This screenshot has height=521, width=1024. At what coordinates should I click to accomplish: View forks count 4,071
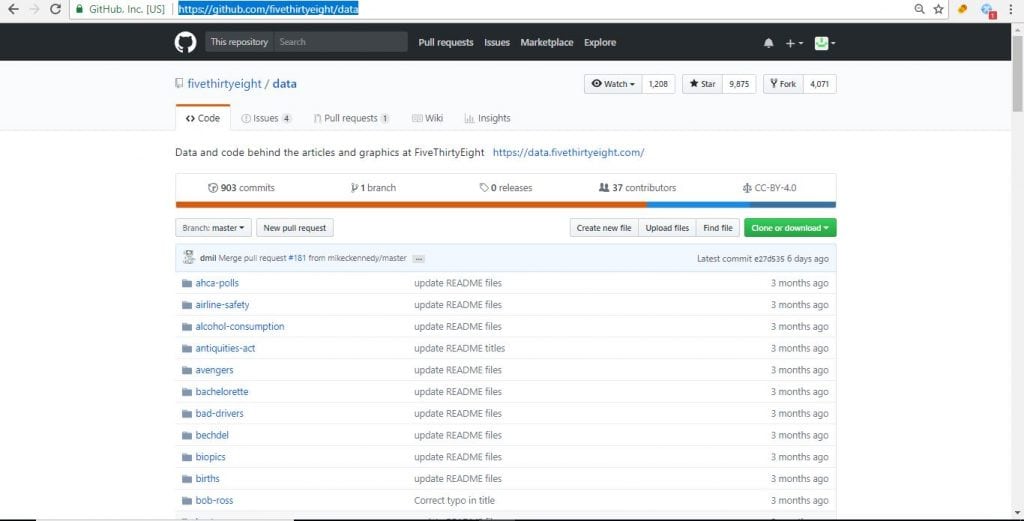(x=820, y=84)
